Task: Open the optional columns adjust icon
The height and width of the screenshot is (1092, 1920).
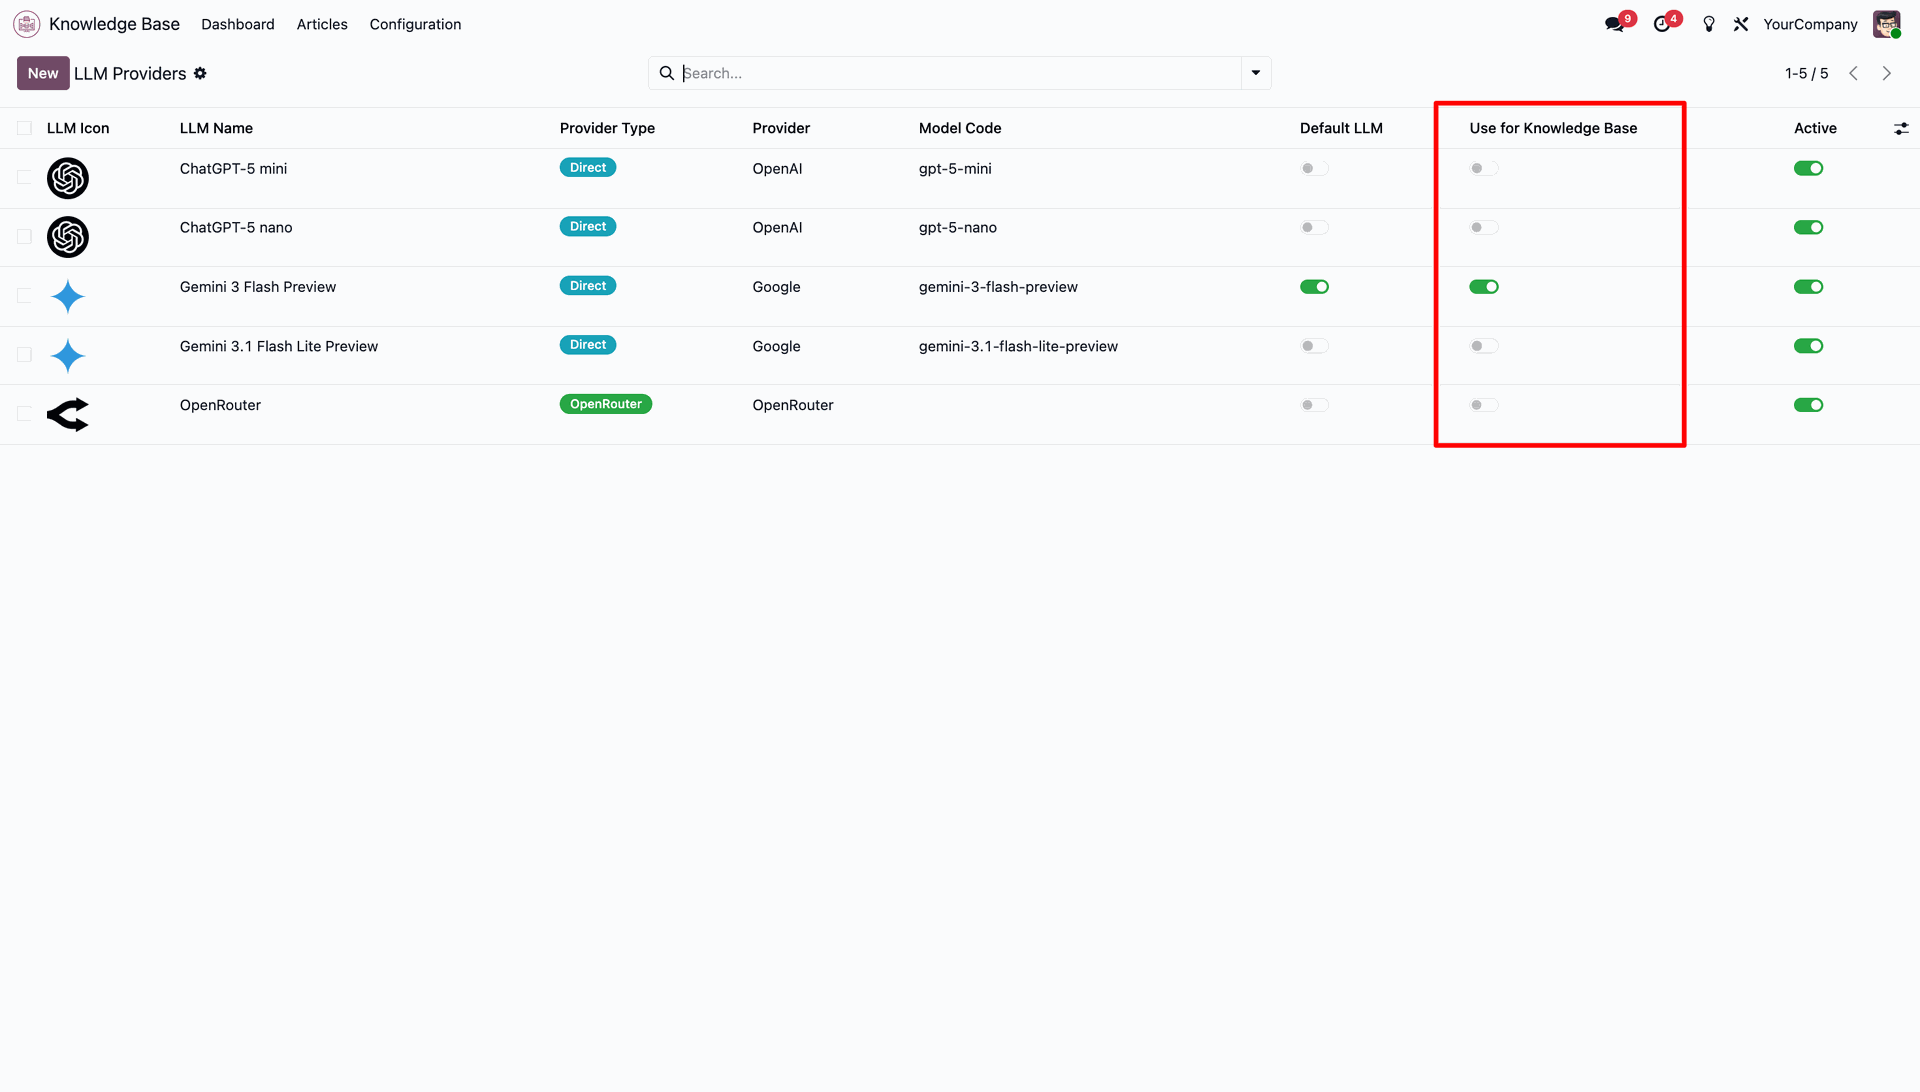Action: [1901, 128]
